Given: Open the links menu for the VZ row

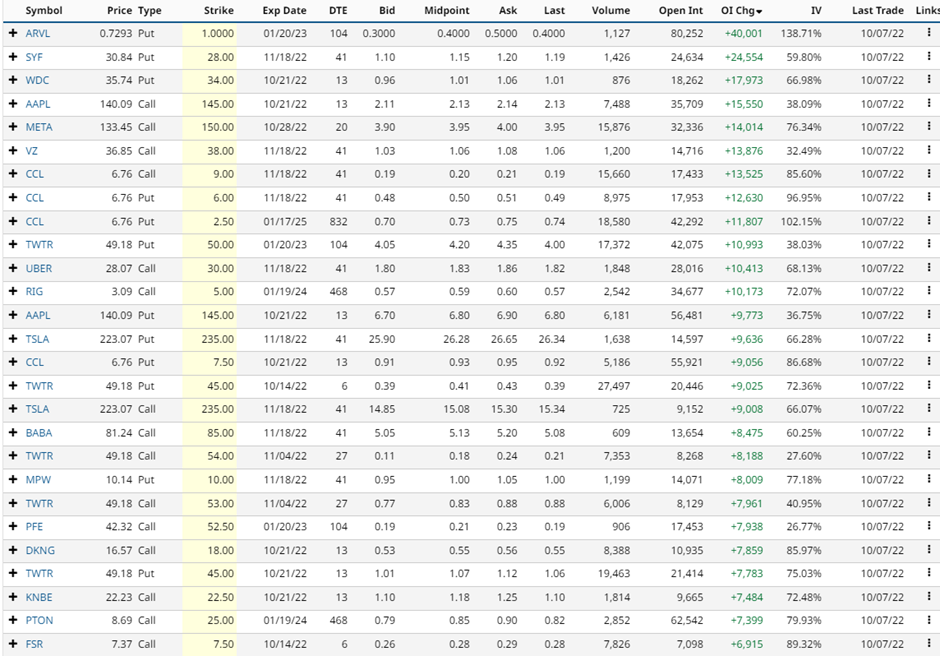Looking at the screenshot, I should pos(929,150).
